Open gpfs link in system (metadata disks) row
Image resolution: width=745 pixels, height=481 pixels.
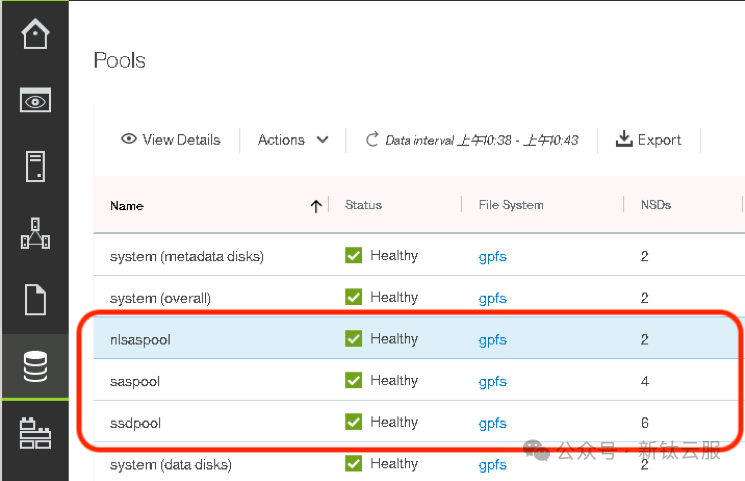493,257
